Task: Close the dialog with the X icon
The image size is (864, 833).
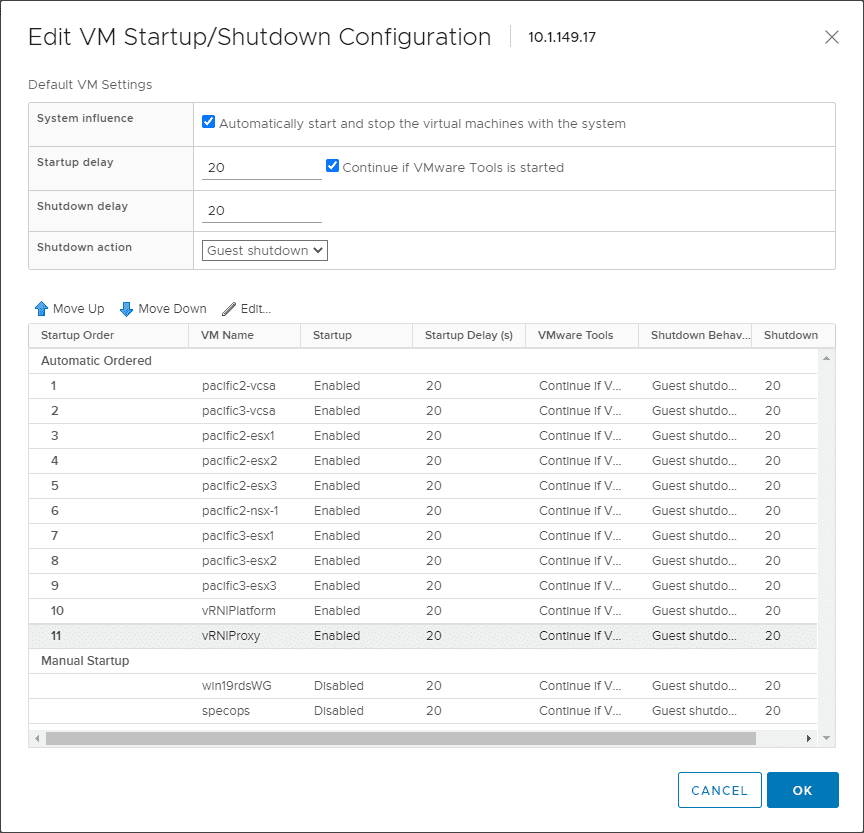Action: (831, 37)
